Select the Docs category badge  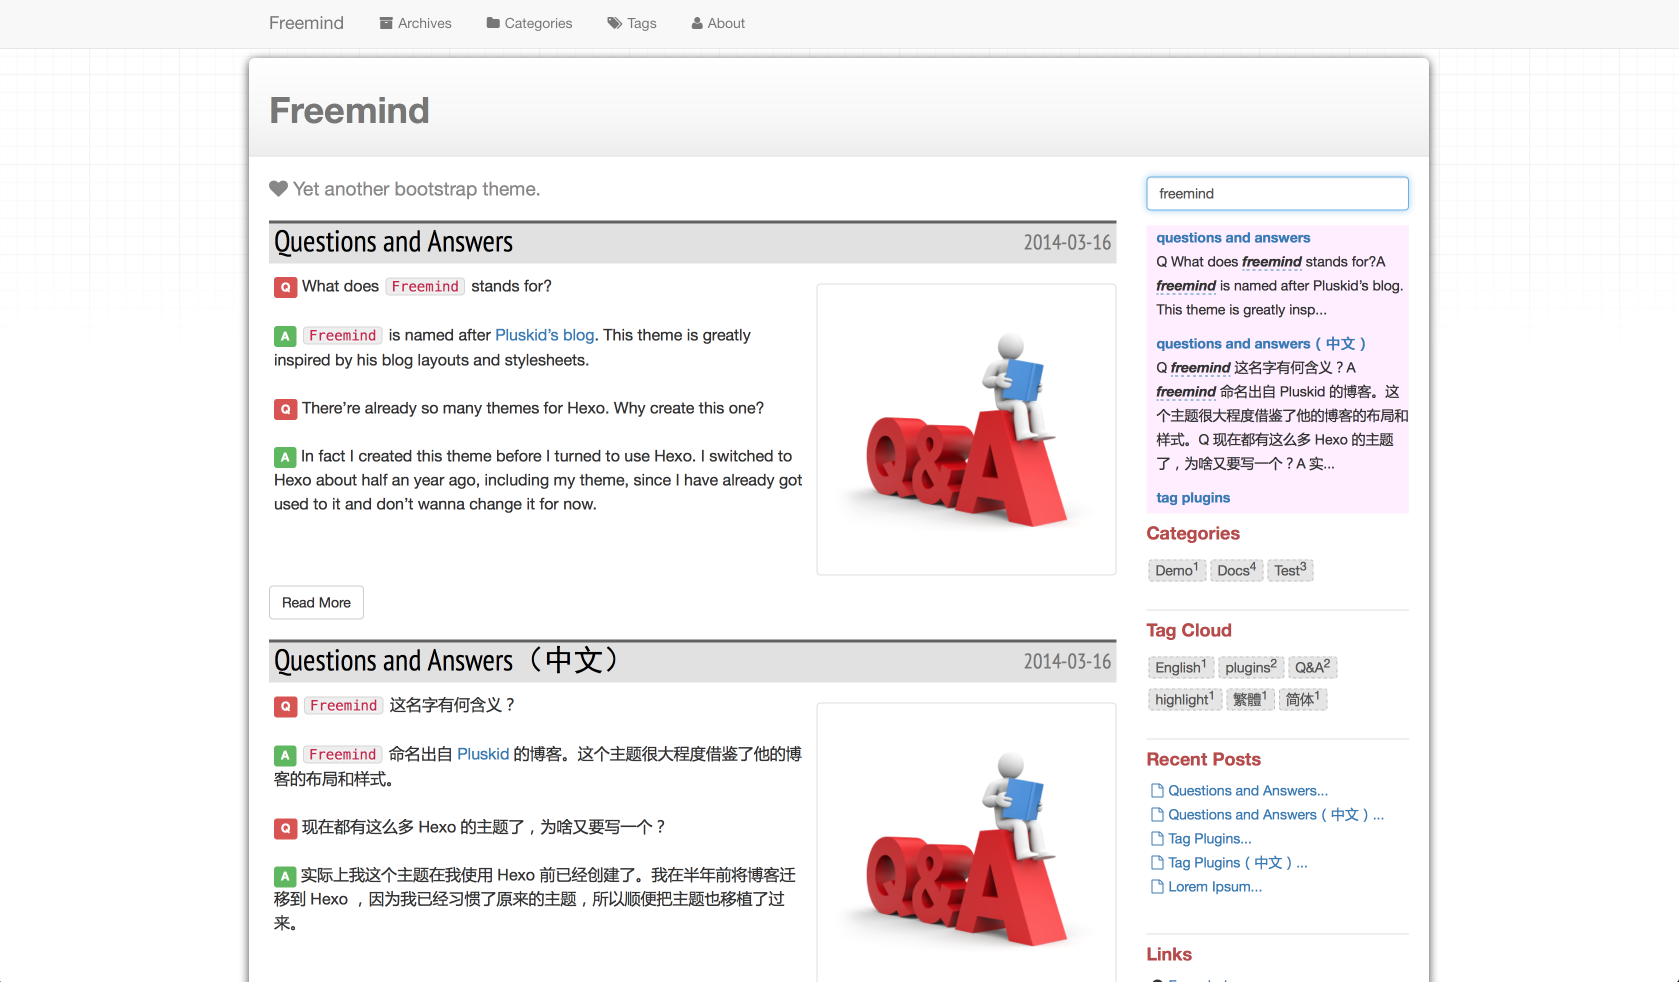1236,570
